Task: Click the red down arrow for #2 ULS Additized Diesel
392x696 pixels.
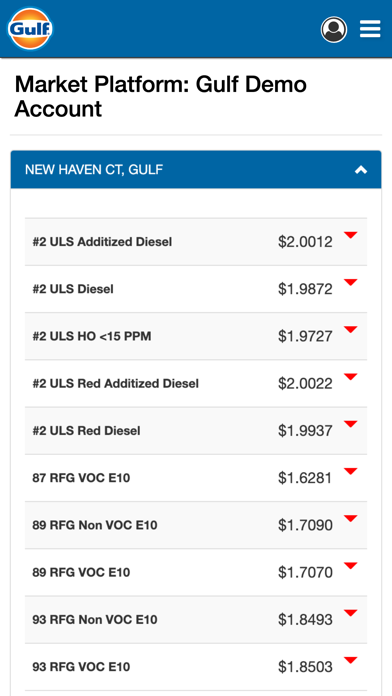Action: pos(351,235)
